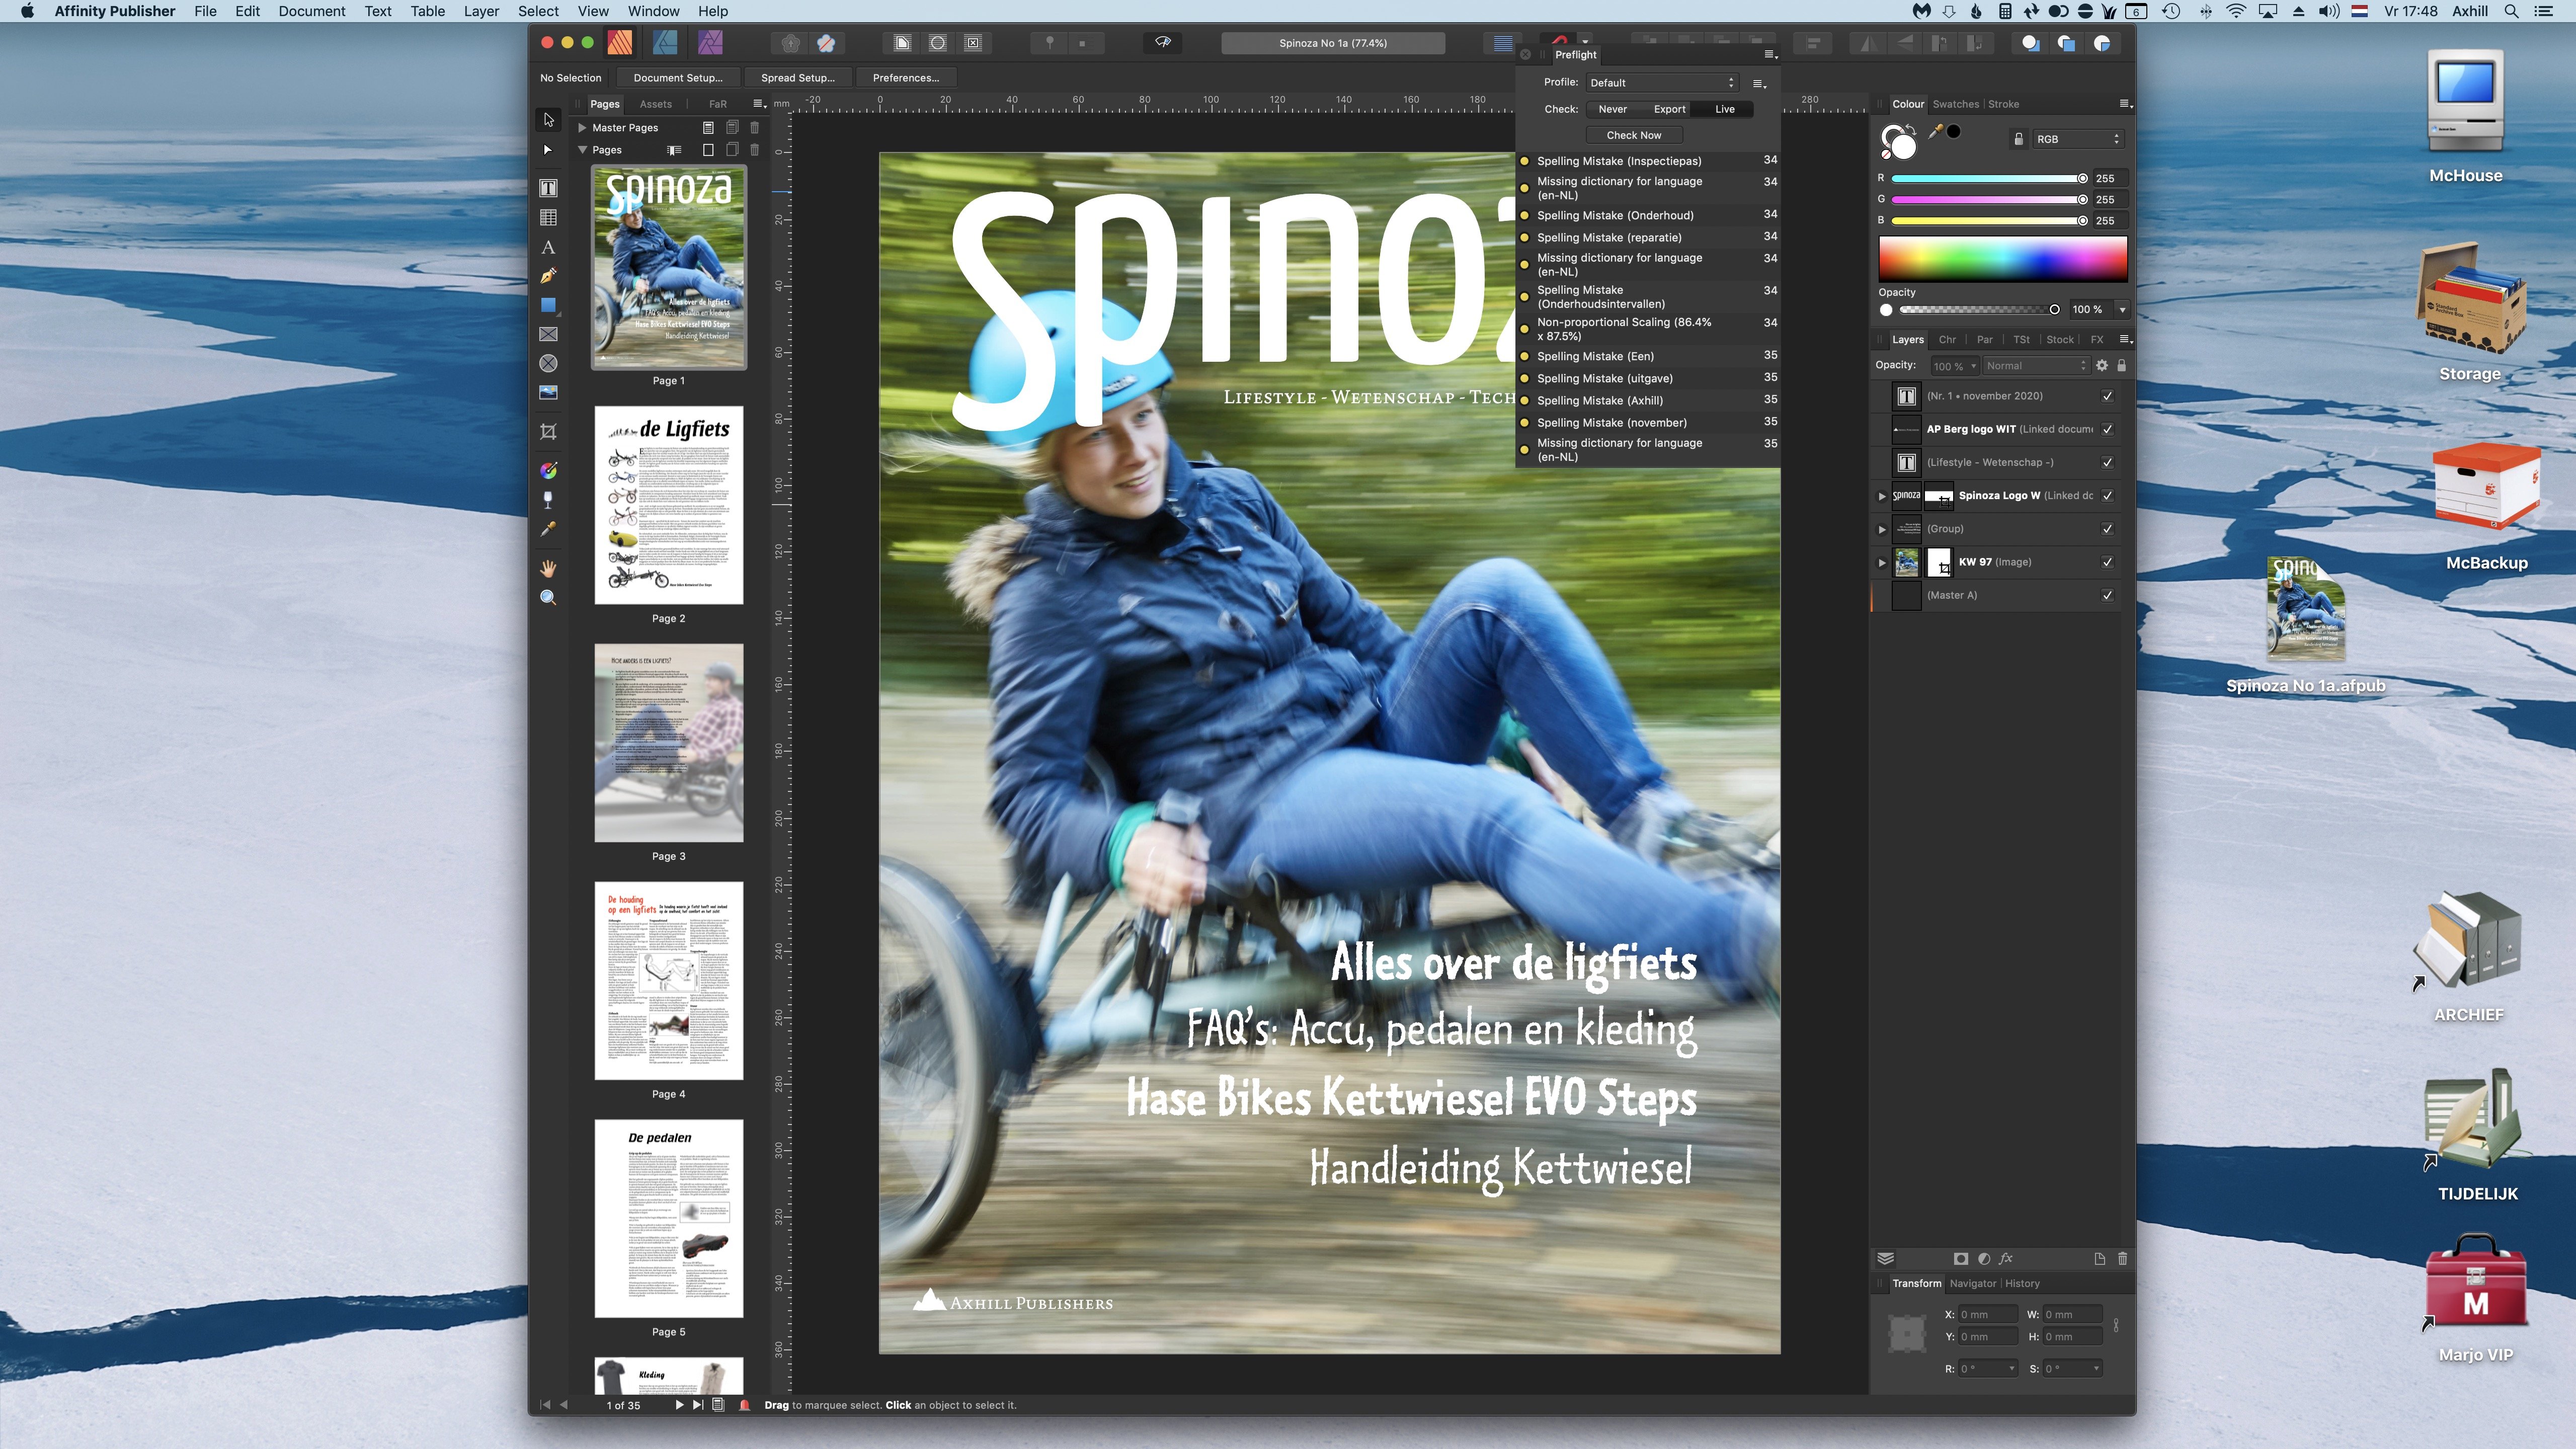Screen dimensions: 2576x1449
Task: Toggle visibility of AP Berg logo WIT layer
Action: 2108,429
